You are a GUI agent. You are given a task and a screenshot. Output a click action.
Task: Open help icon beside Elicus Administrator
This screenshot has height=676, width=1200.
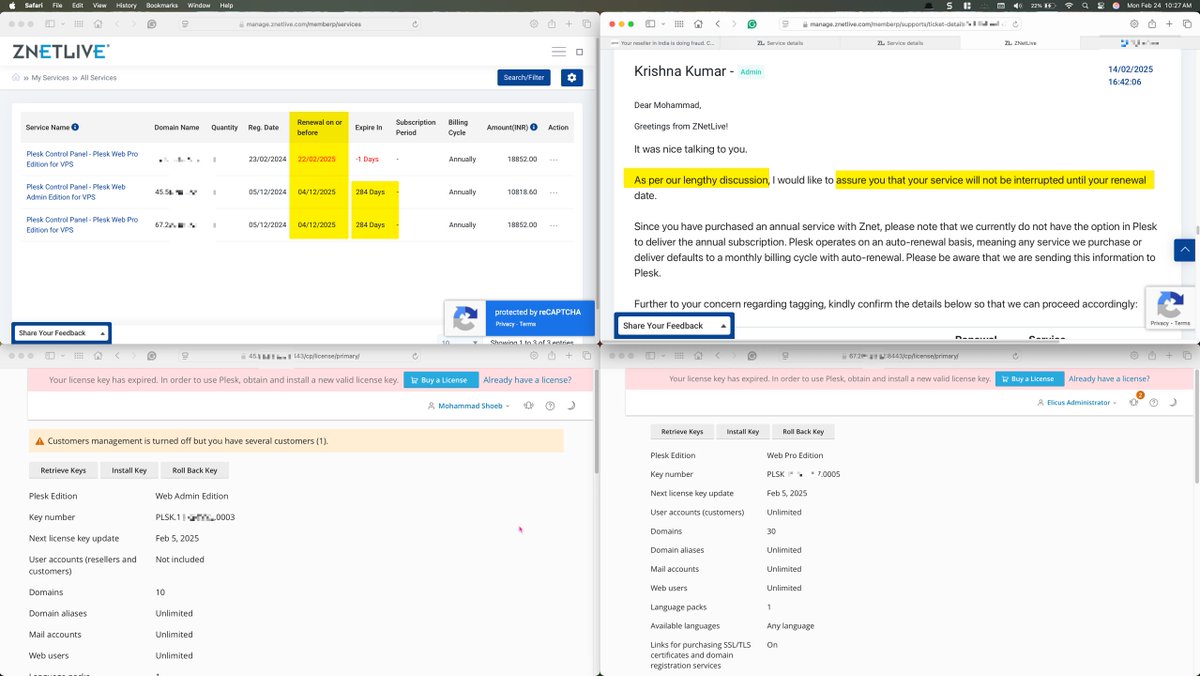pos(1153,403)
